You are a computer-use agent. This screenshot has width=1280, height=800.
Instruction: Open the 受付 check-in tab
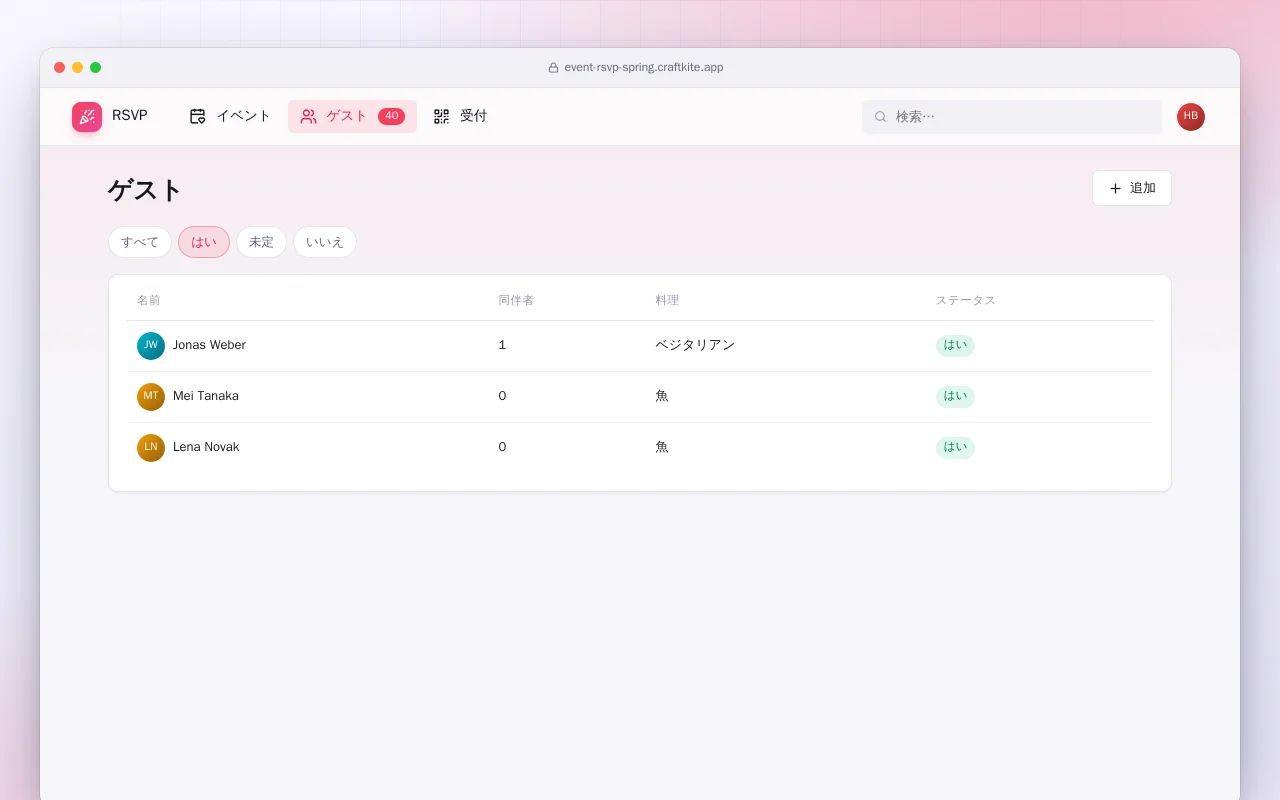click(x=460, y=116)
